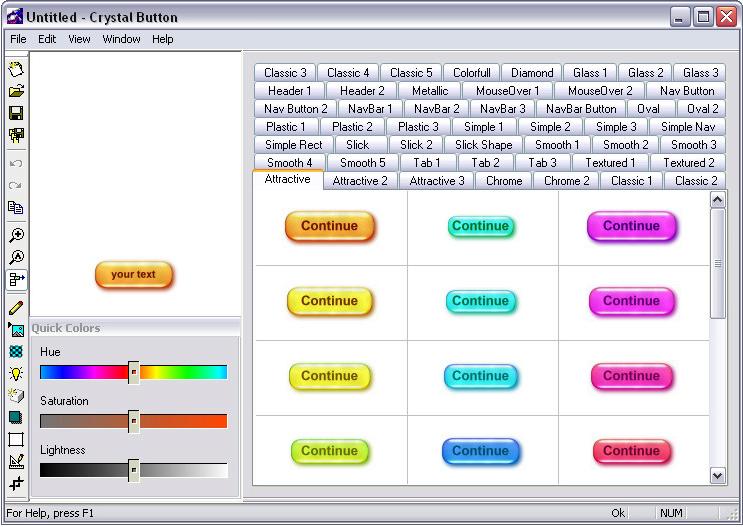Click the Open folder icon
The image size is (743, 527).
[x=16, y=92]
